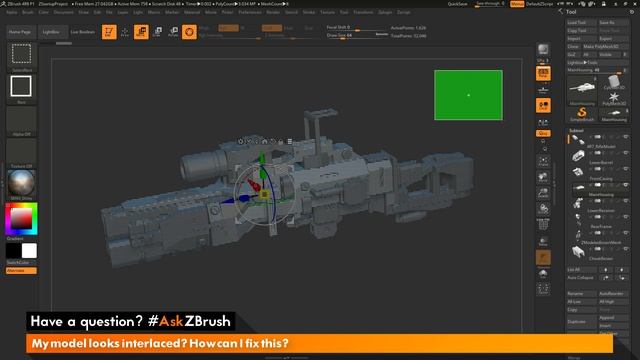The height and width of the screenshot is (360, 640).
Task: Toggle the Floor grid icon
Action: (543, 90)
